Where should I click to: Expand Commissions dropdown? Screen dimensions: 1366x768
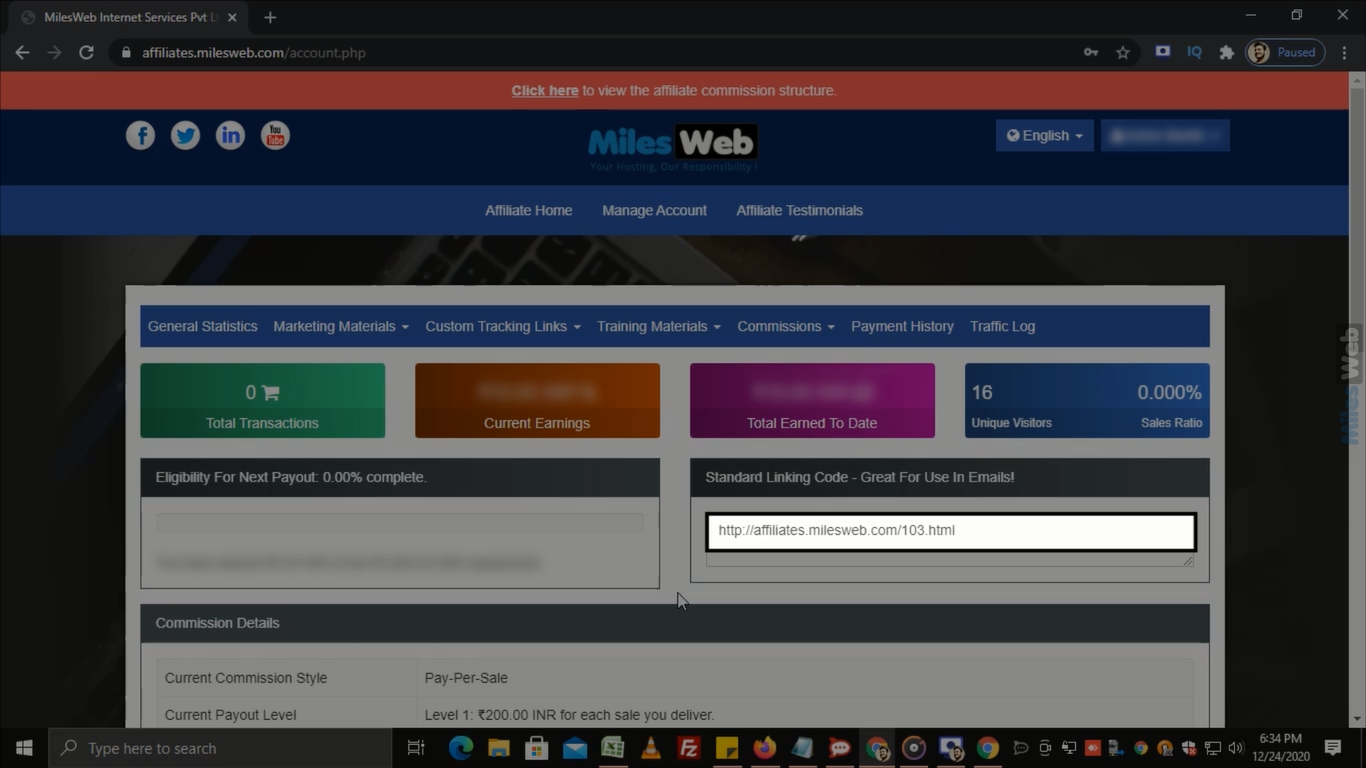(786, 326)
